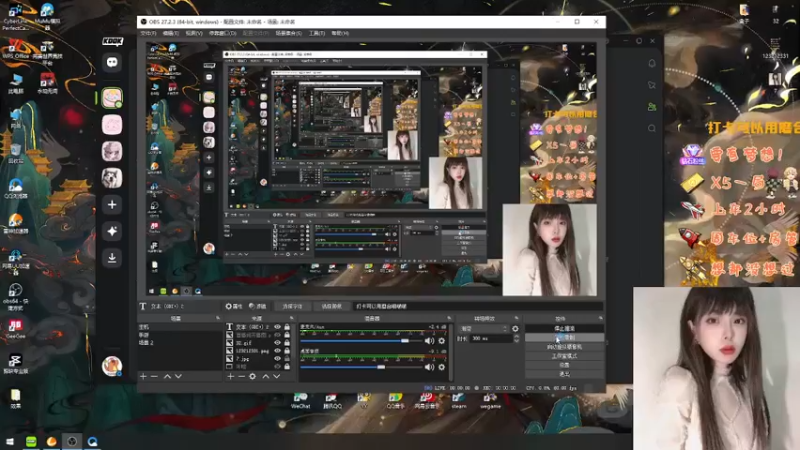The image size is (800, 450).
Task: Open 编辑(E) menu in OBS
Action: click(x=171, y=33)
